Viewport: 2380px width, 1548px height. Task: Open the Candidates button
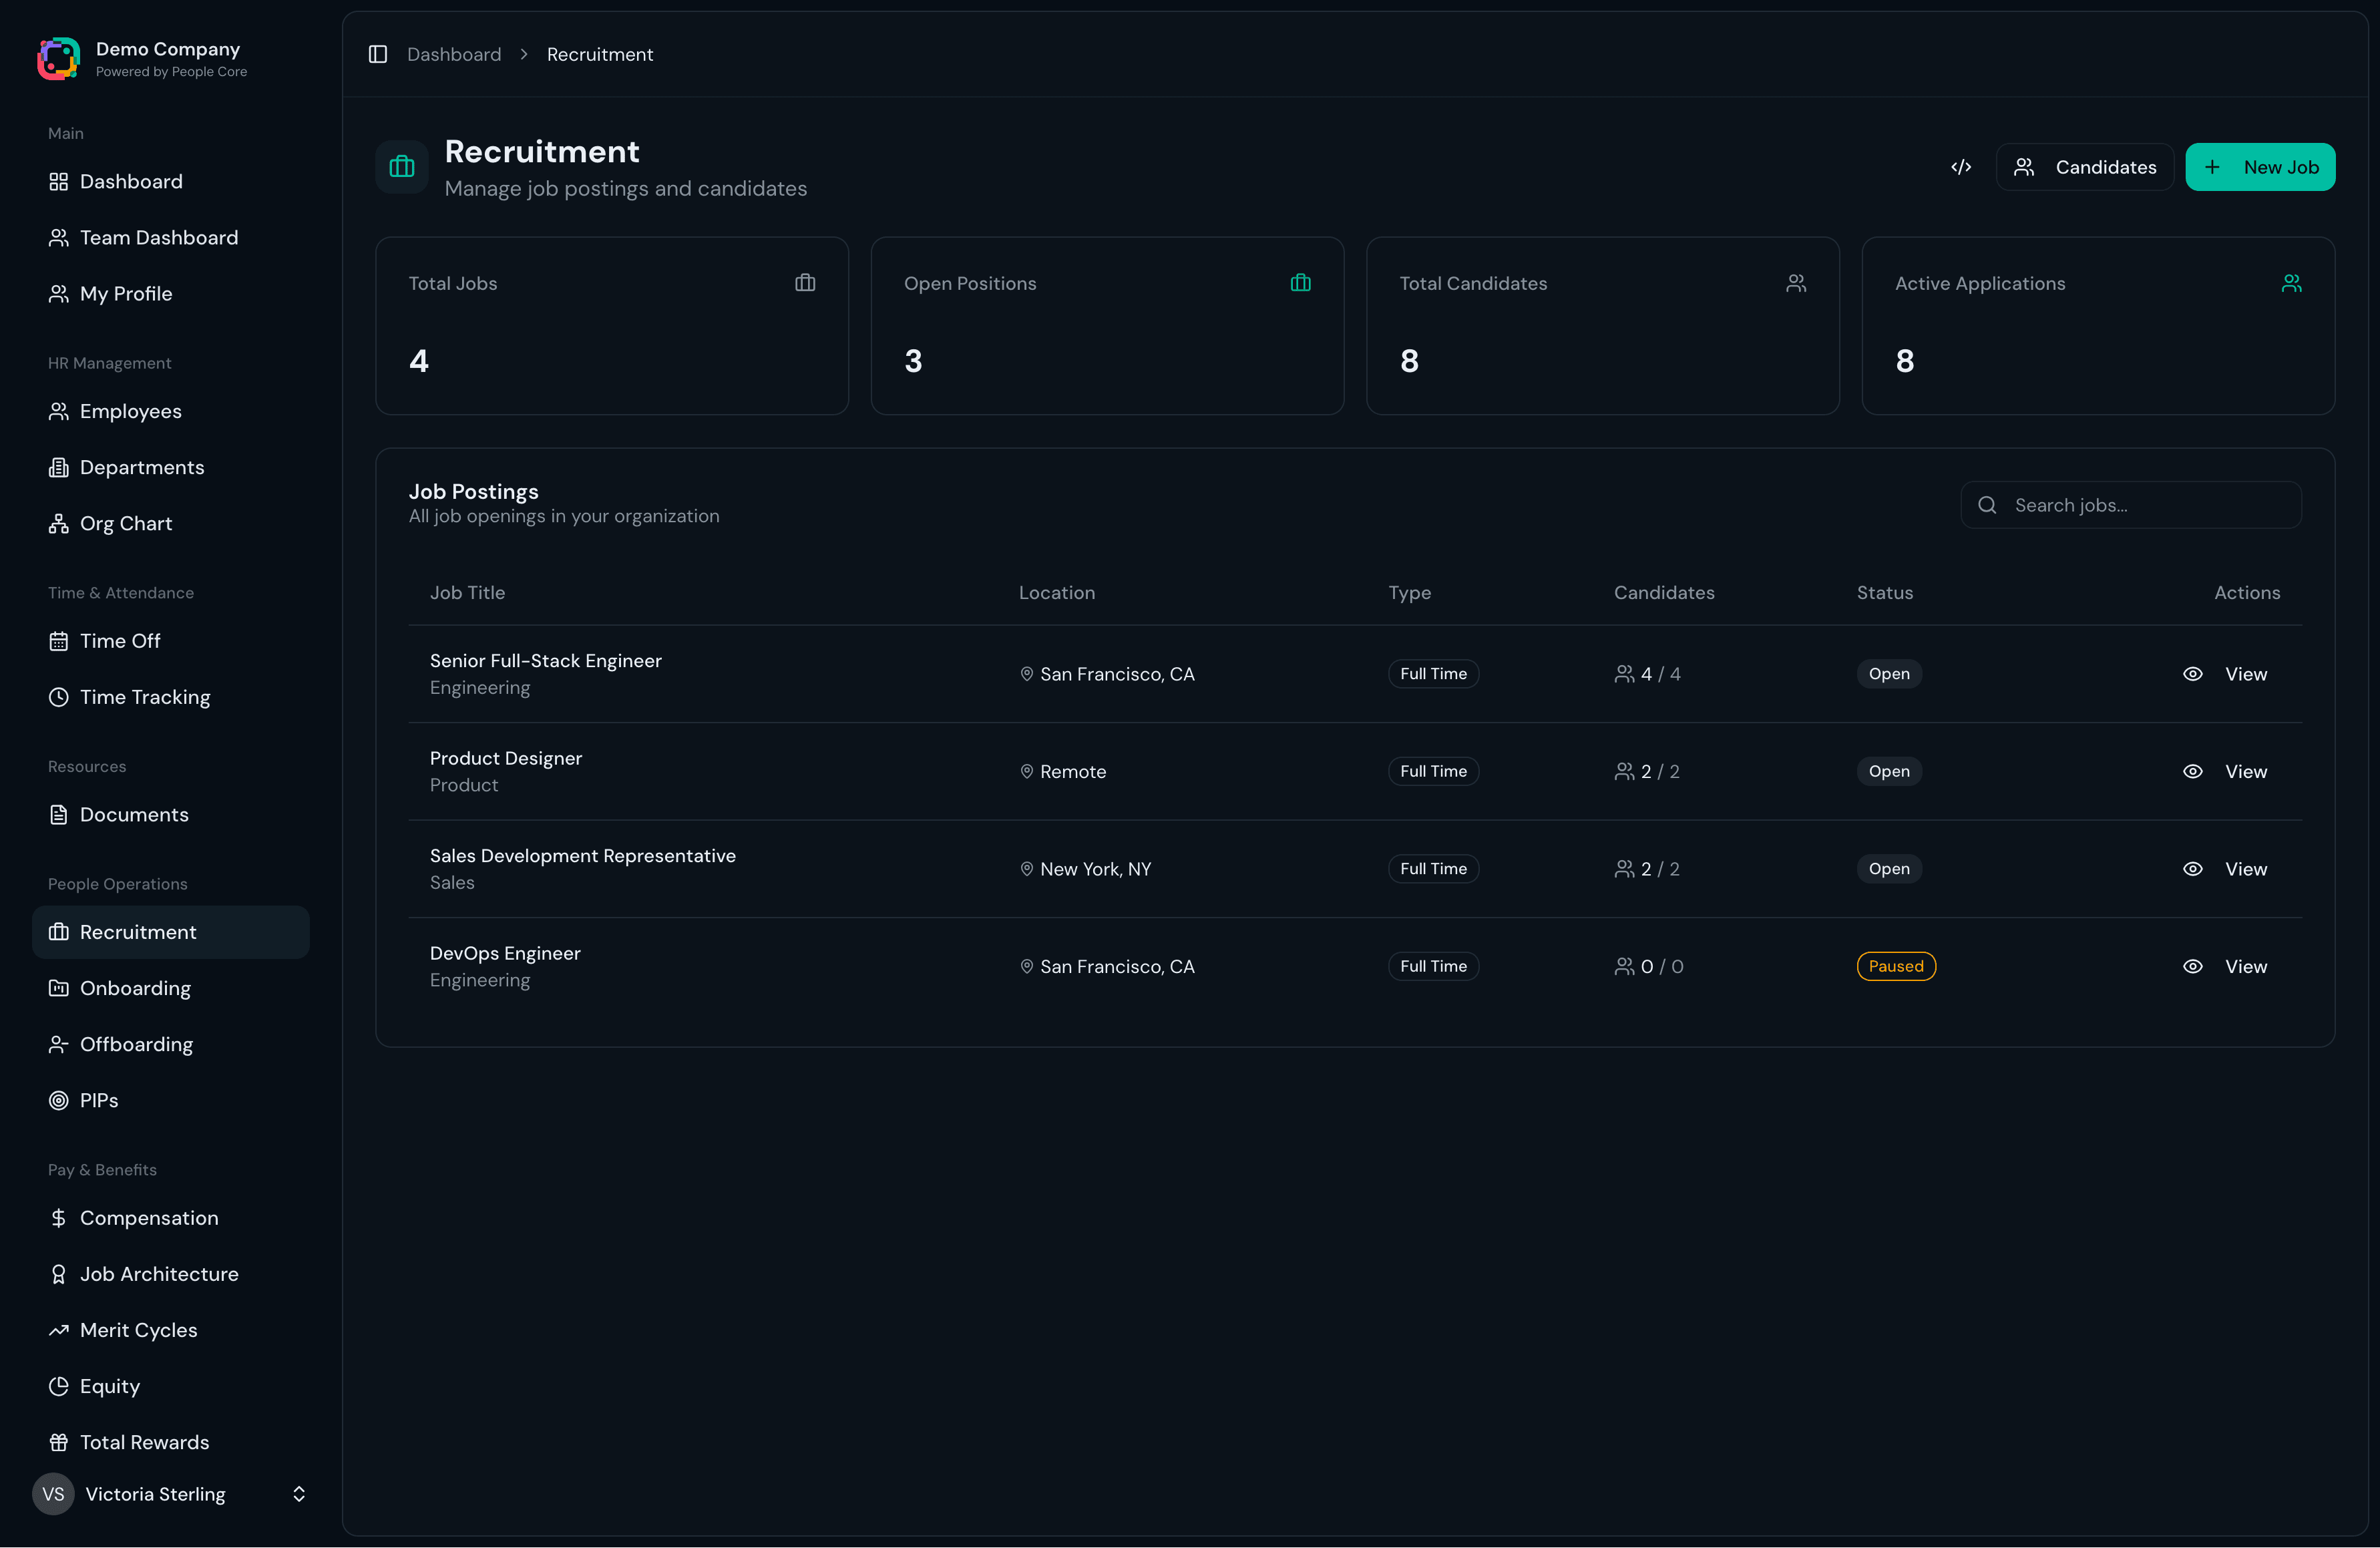click(2085, 167)
